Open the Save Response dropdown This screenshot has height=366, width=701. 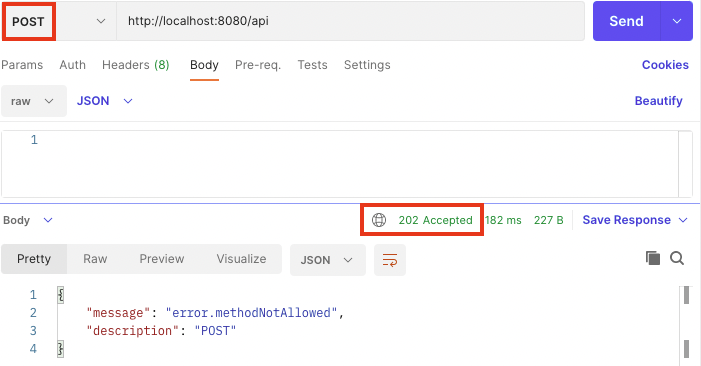(635, 220)
